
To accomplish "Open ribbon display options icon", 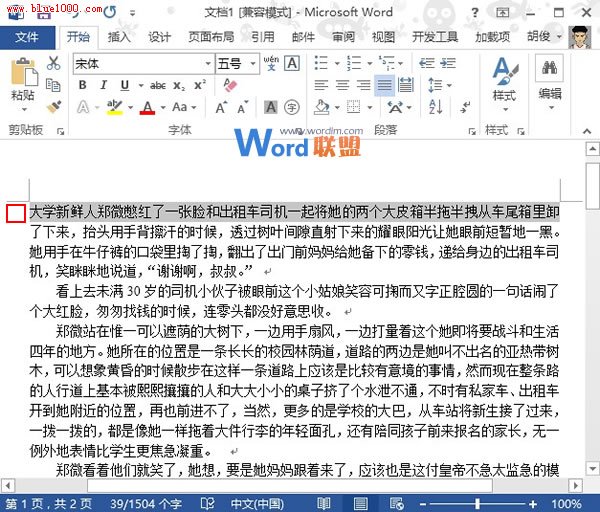I will (502, 13).
